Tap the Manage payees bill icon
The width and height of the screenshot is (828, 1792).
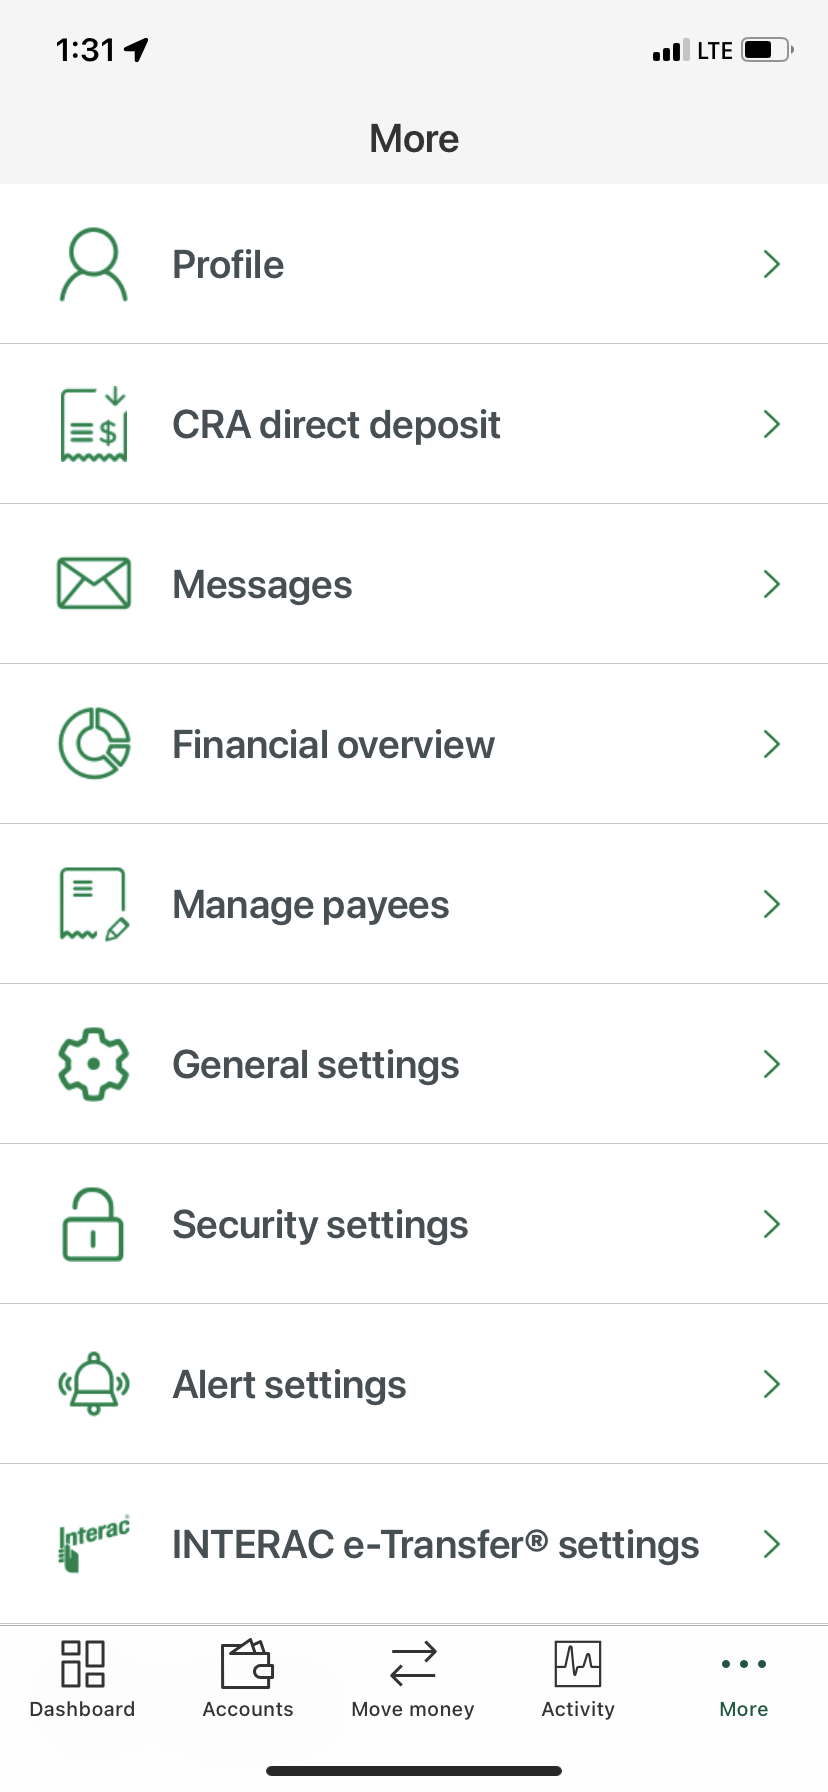tap(94, 904)
